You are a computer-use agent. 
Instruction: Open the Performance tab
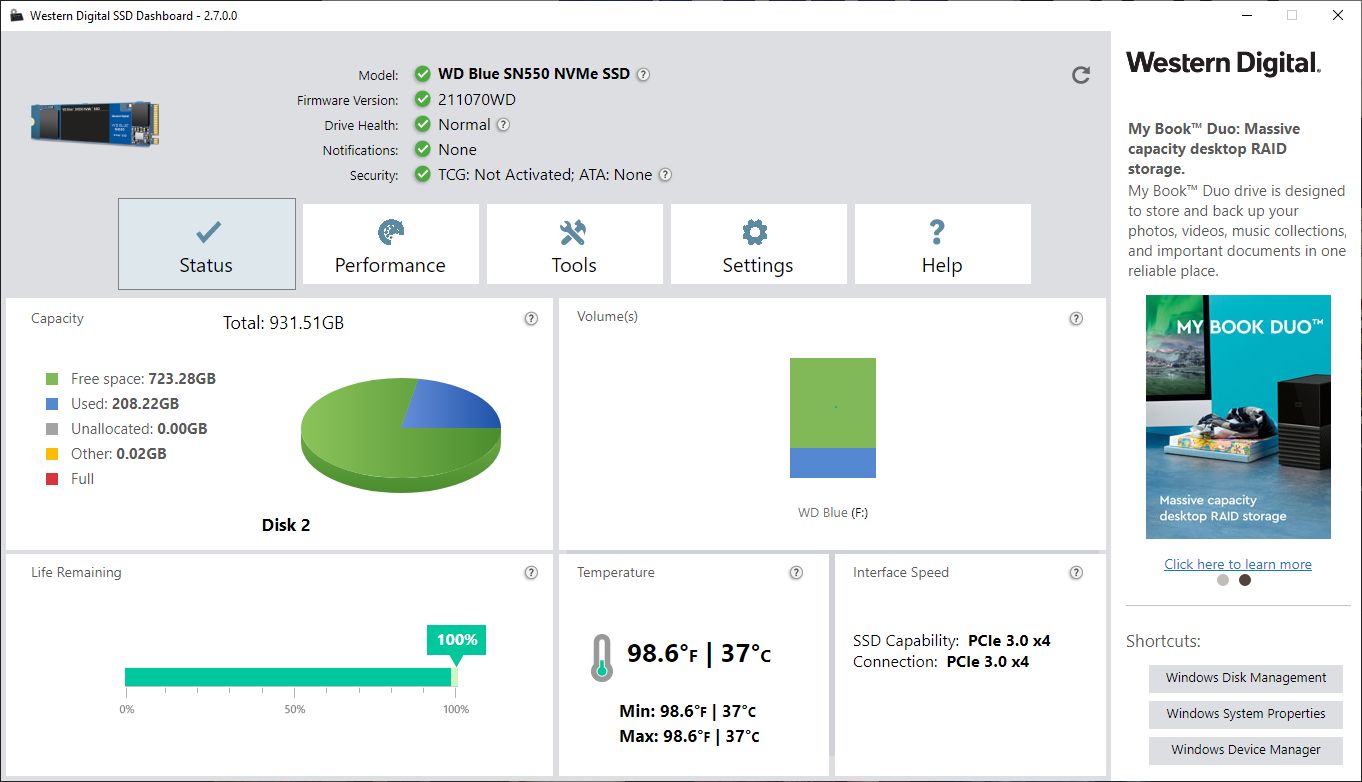pos(390,244)
